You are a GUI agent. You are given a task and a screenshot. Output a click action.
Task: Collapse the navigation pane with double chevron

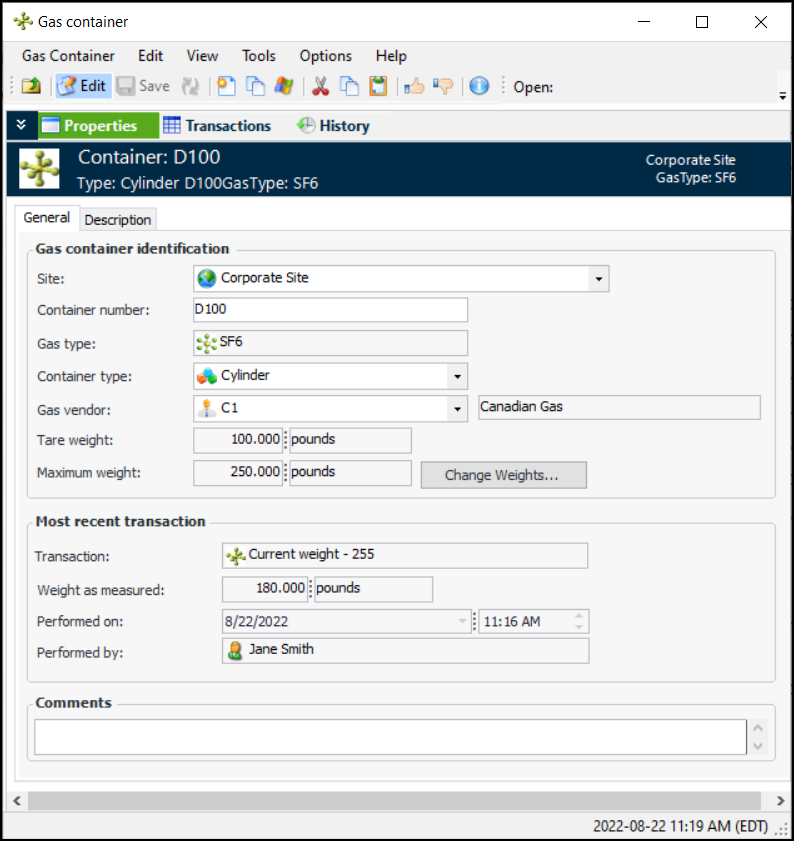coord(21,125)
